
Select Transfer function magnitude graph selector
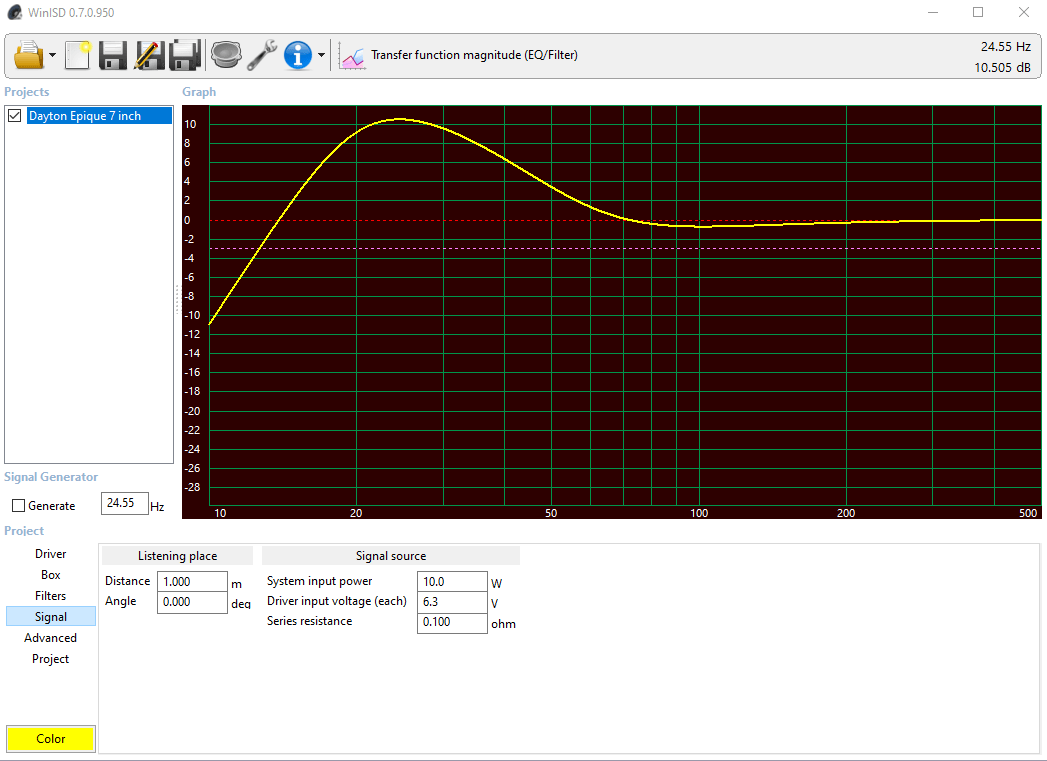(474, 55)
